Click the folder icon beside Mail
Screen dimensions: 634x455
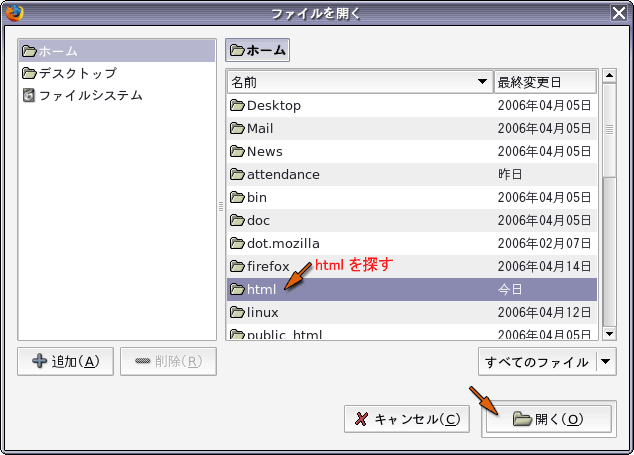(x=237, y=129)
